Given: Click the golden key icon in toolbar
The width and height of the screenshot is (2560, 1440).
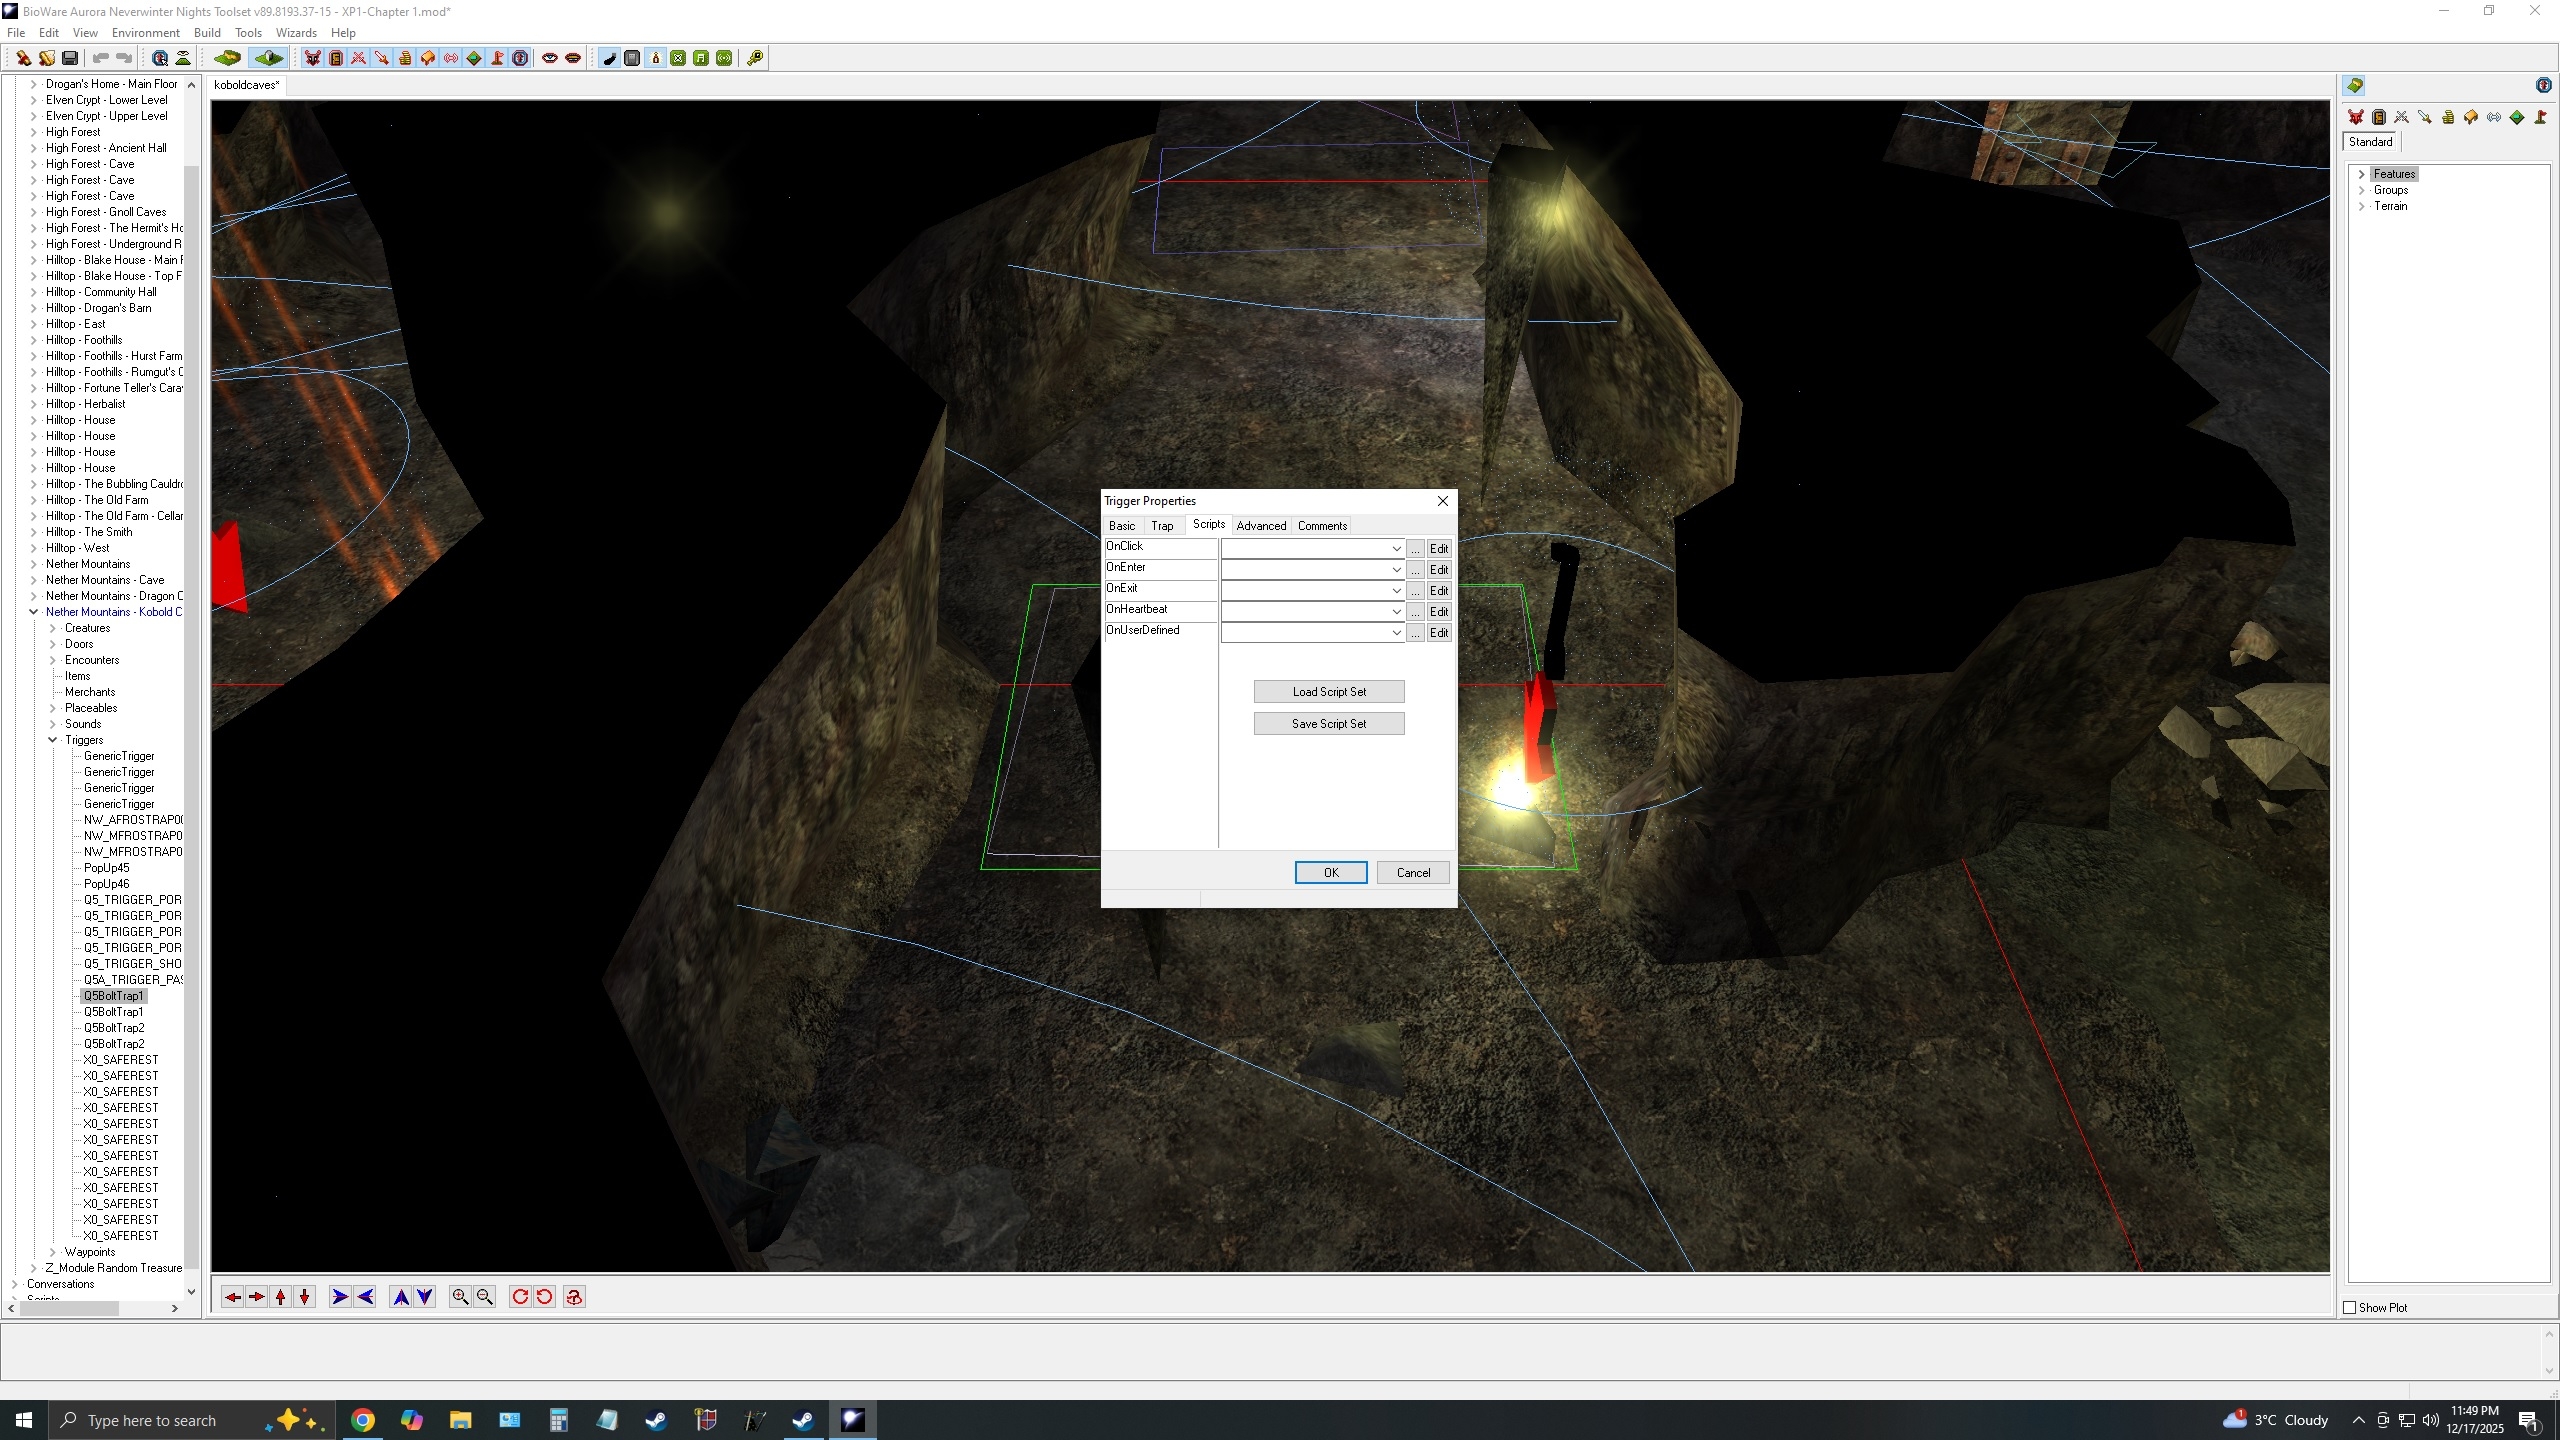Looking at the screenshot, I should 755,58.
